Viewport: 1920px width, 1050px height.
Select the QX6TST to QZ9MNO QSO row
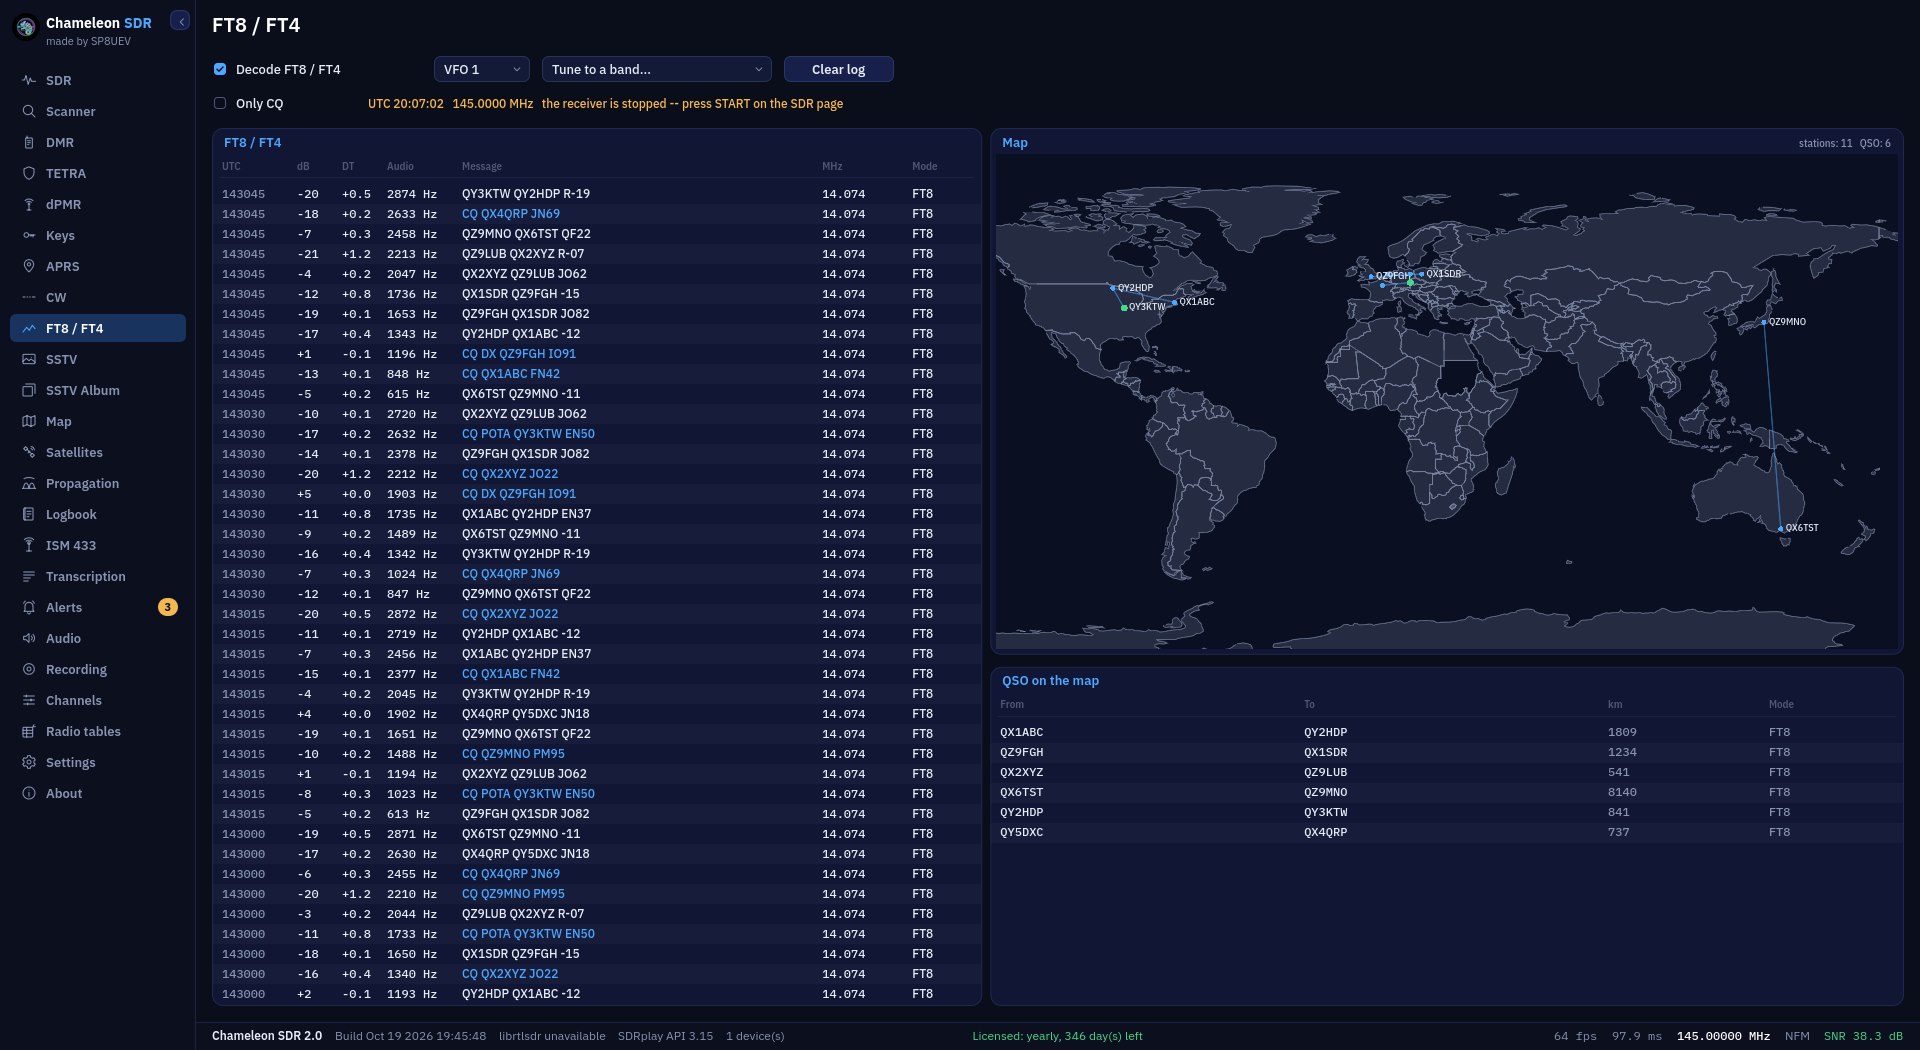coord(1446,792)
